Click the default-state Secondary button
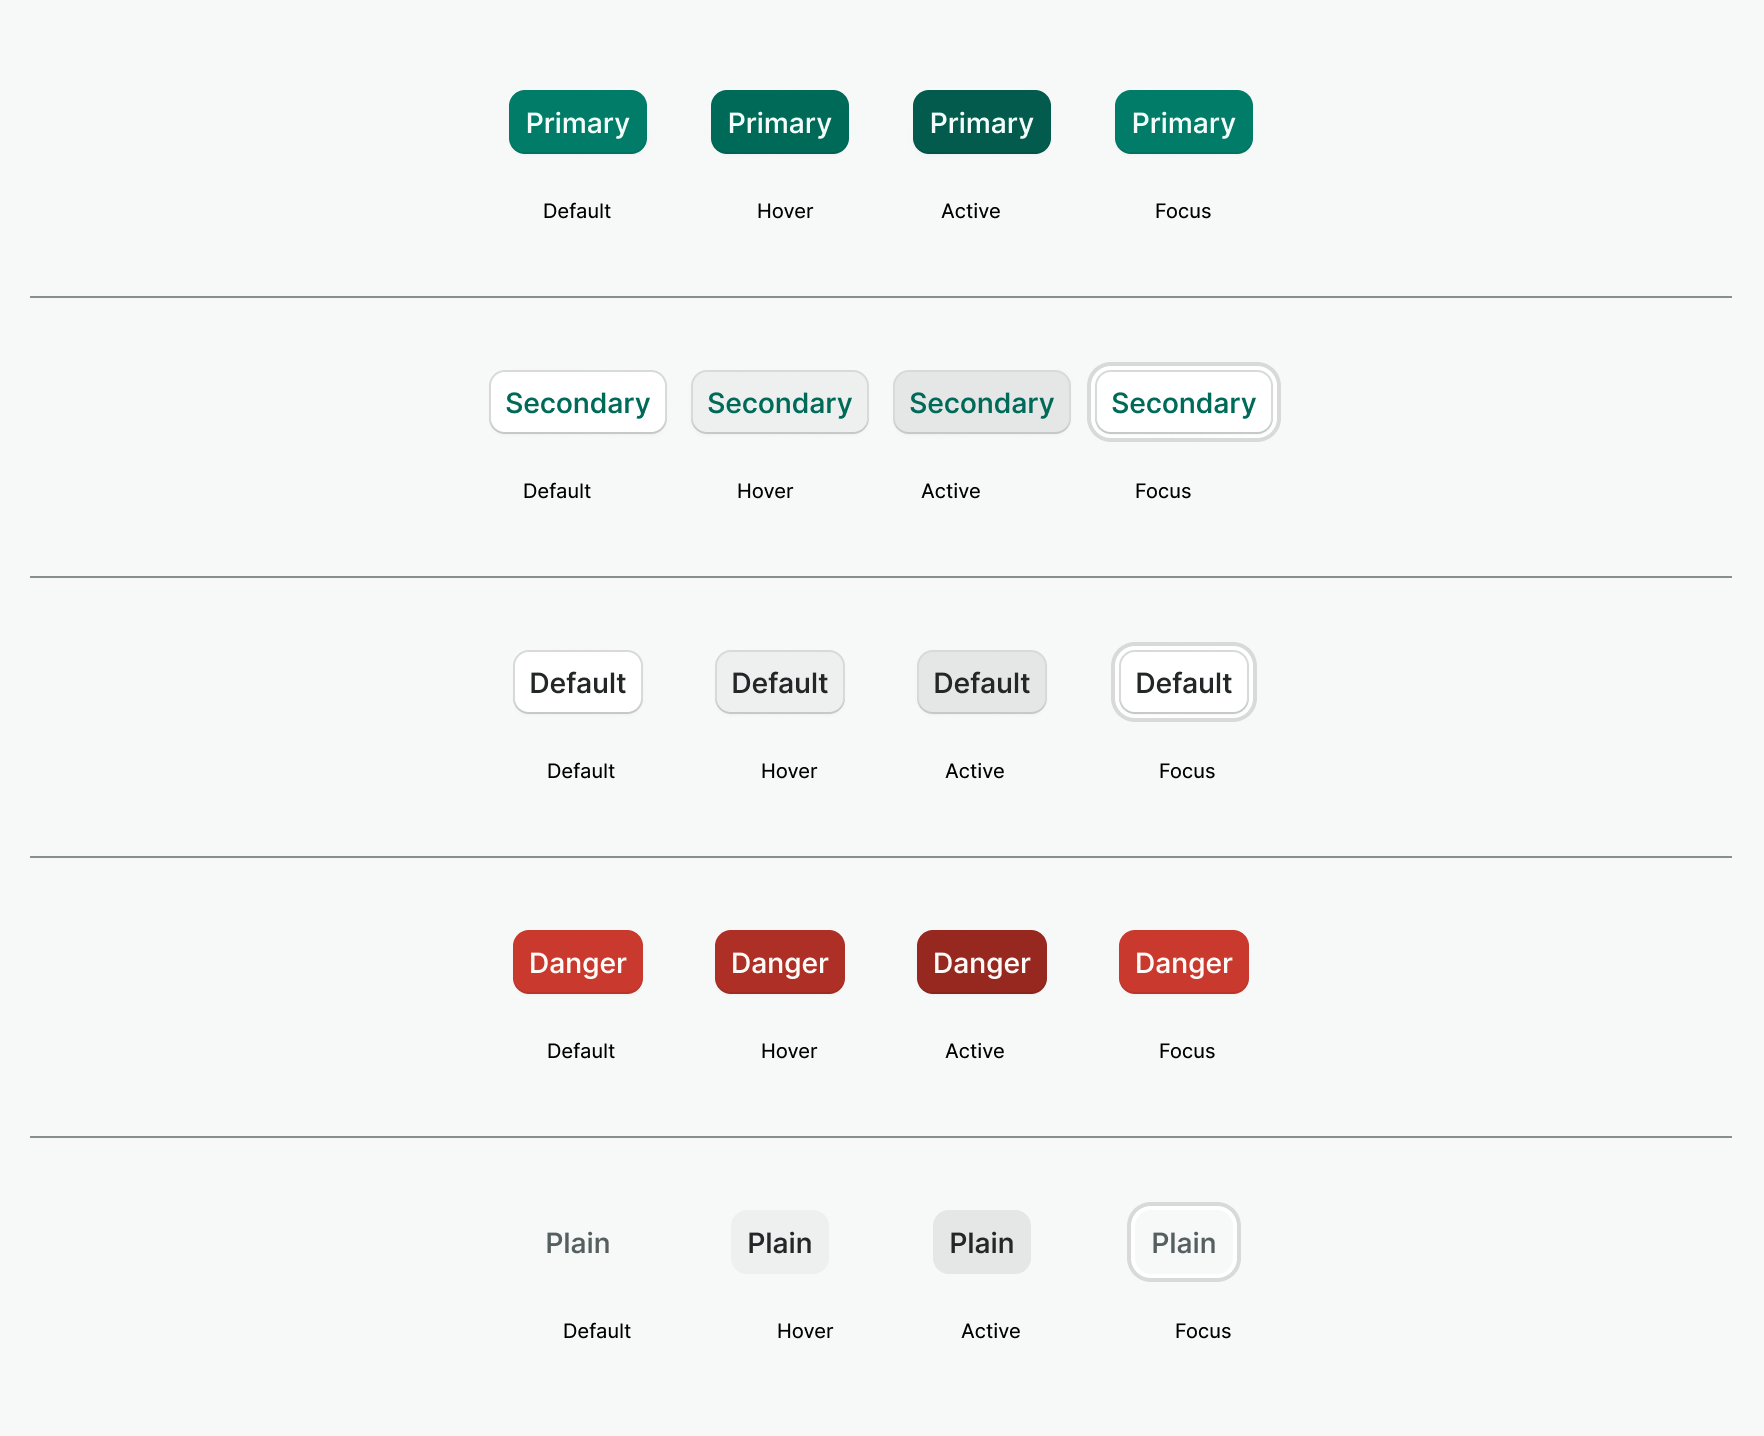Screen dimensions: 1764x1436 [577, 402]
